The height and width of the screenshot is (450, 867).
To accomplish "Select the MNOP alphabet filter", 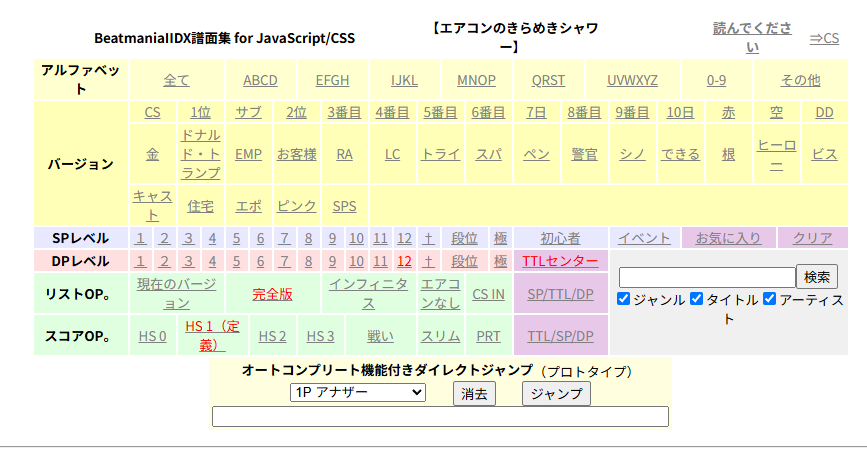I will pyautogui.click(x=476, y=81).
